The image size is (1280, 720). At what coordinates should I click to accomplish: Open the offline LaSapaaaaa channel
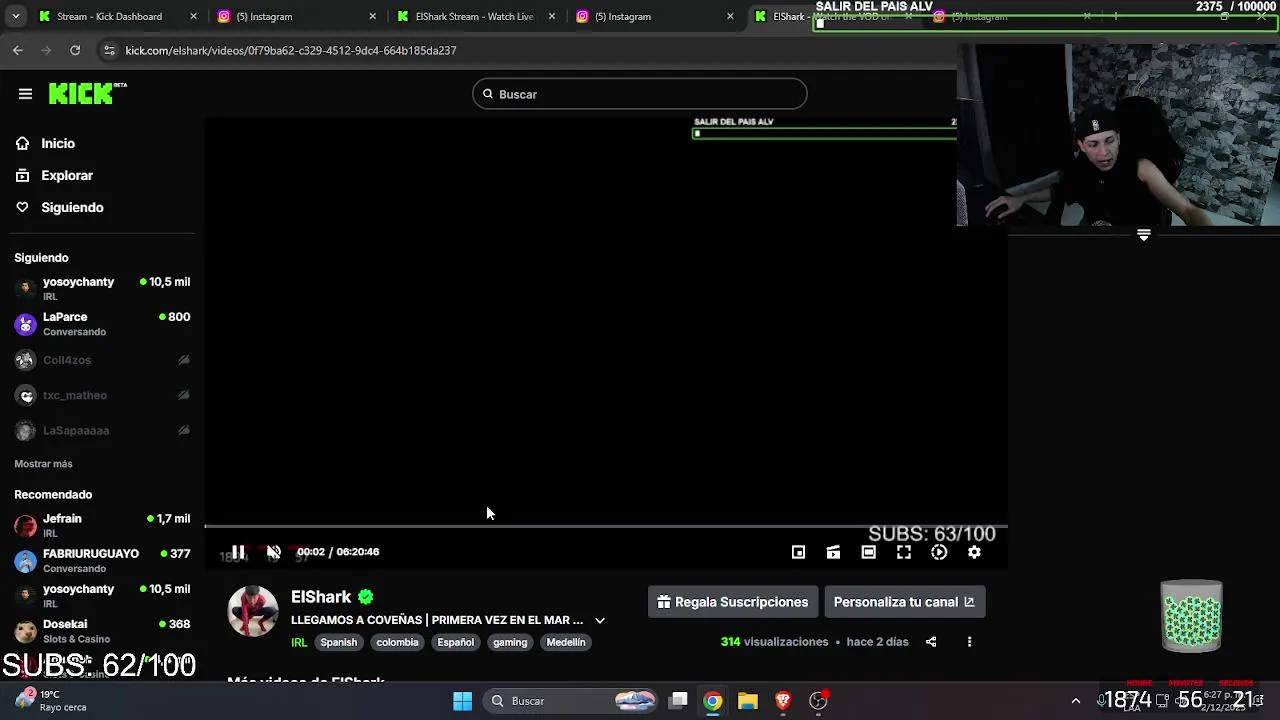click(102, 430)
